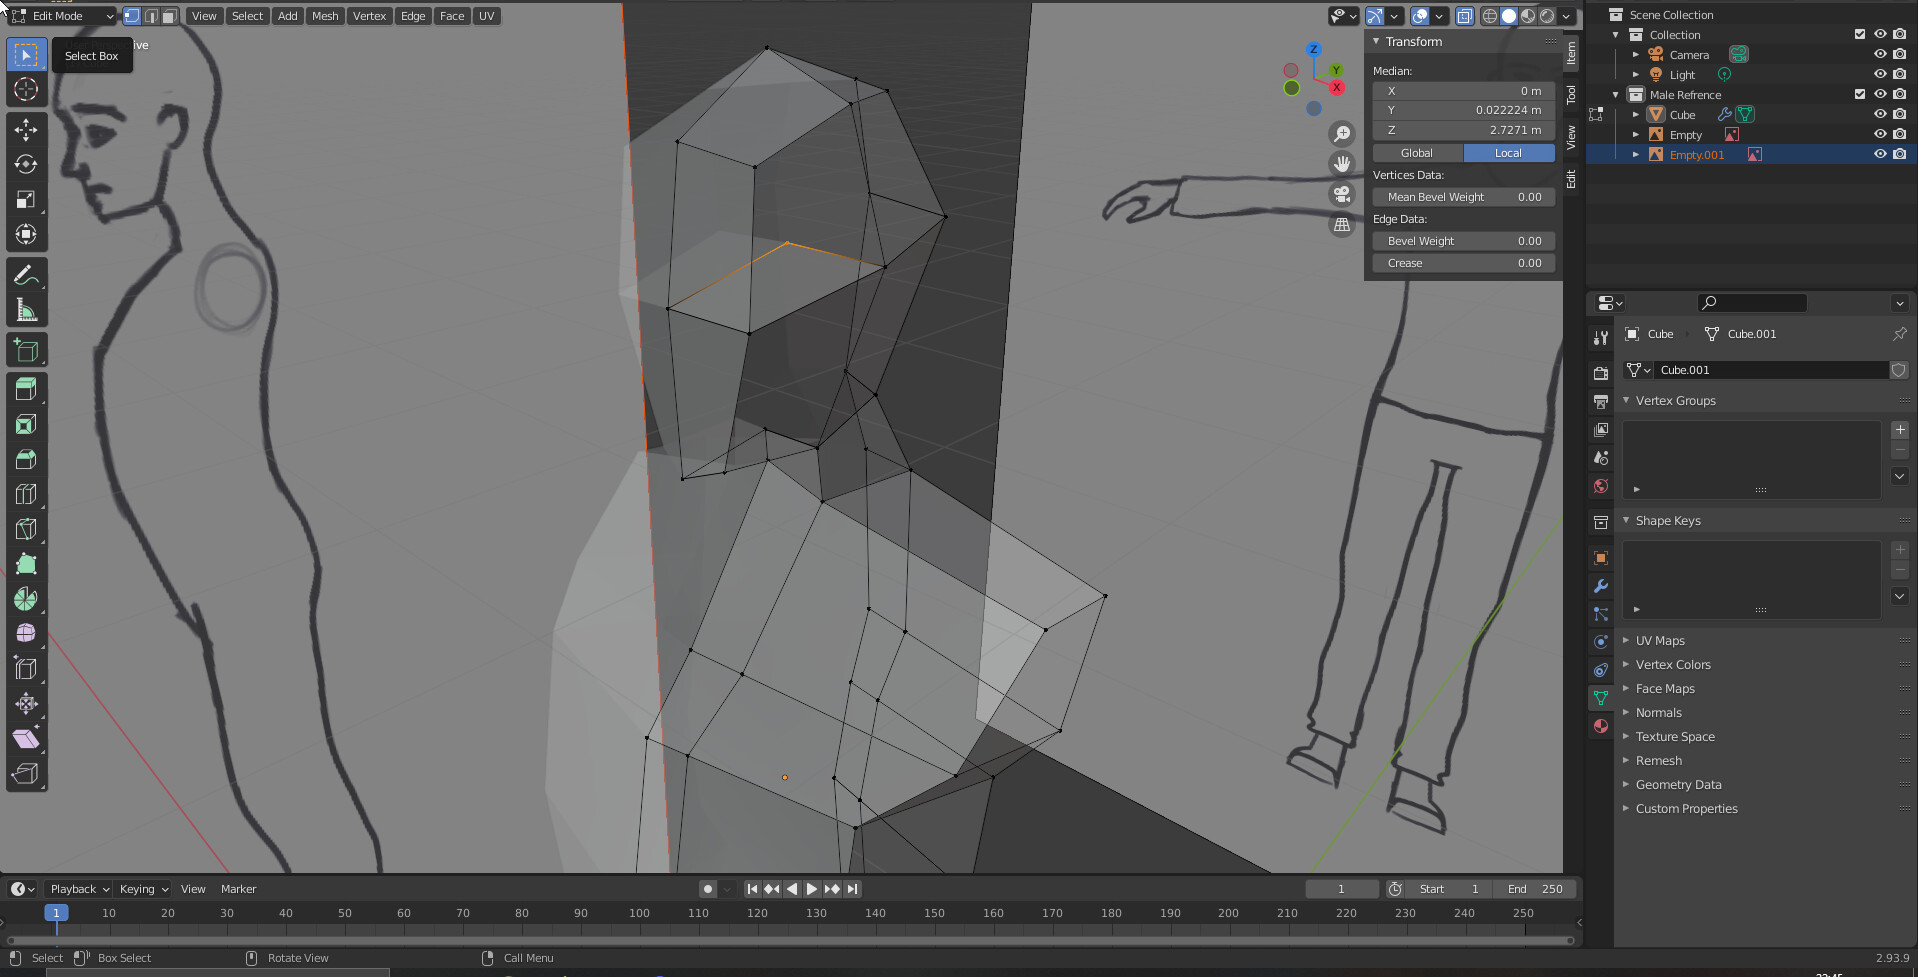Hide the Empty.001 object in the outliner
The height and width of the screenshot is (977, 1918).
(x=1879, y=154)
